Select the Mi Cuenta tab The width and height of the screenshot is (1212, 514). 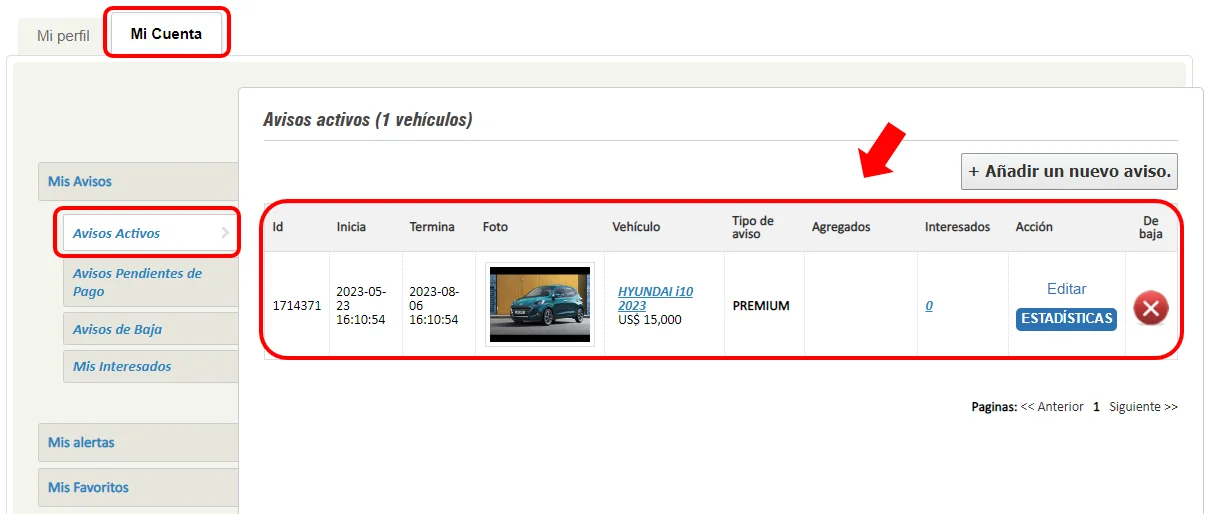tap(166, 34)
